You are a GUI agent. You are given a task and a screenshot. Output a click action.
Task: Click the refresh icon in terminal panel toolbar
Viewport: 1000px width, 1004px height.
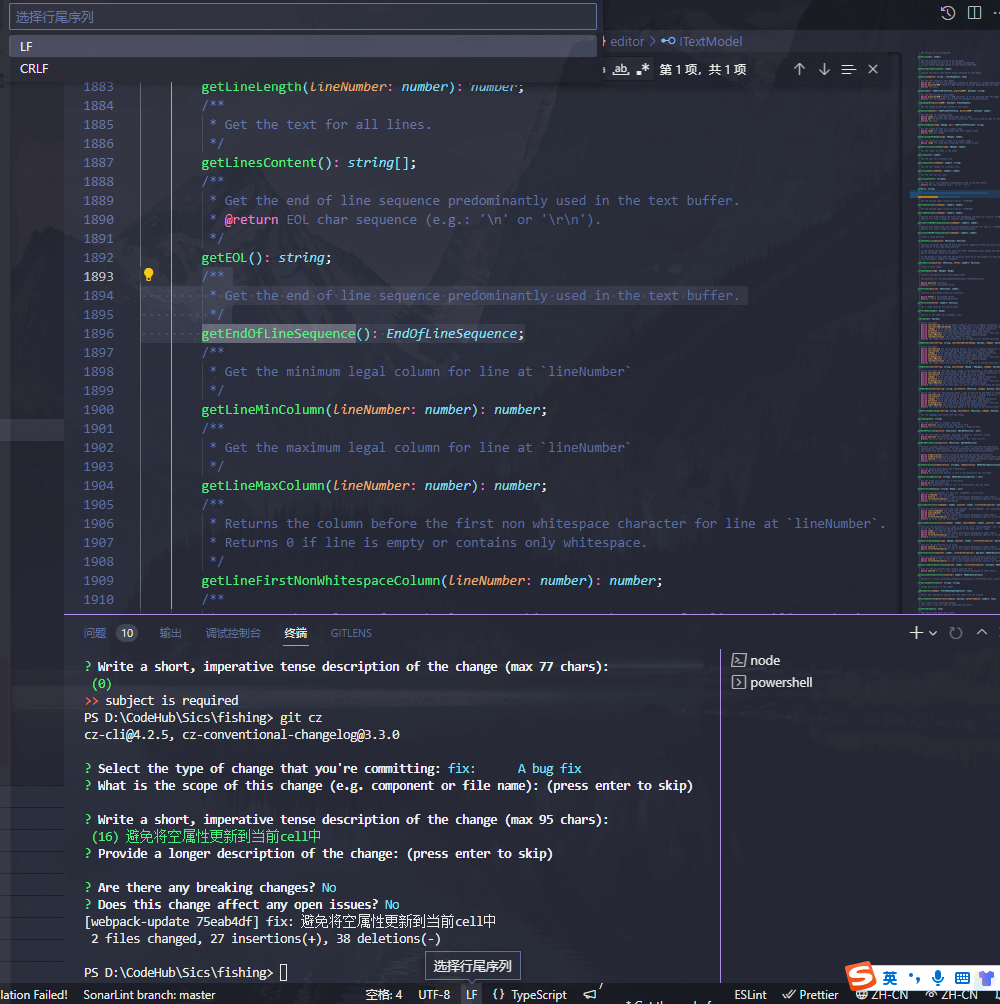pos(956,633)
